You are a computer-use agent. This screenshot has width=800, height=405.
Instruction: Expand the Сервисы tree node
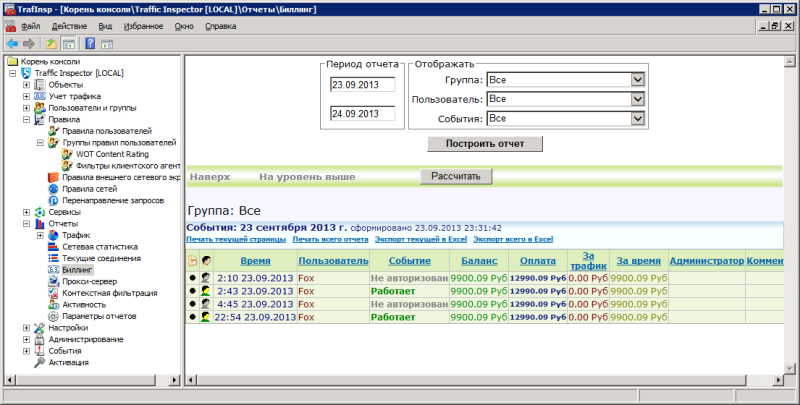click(26, 212)
